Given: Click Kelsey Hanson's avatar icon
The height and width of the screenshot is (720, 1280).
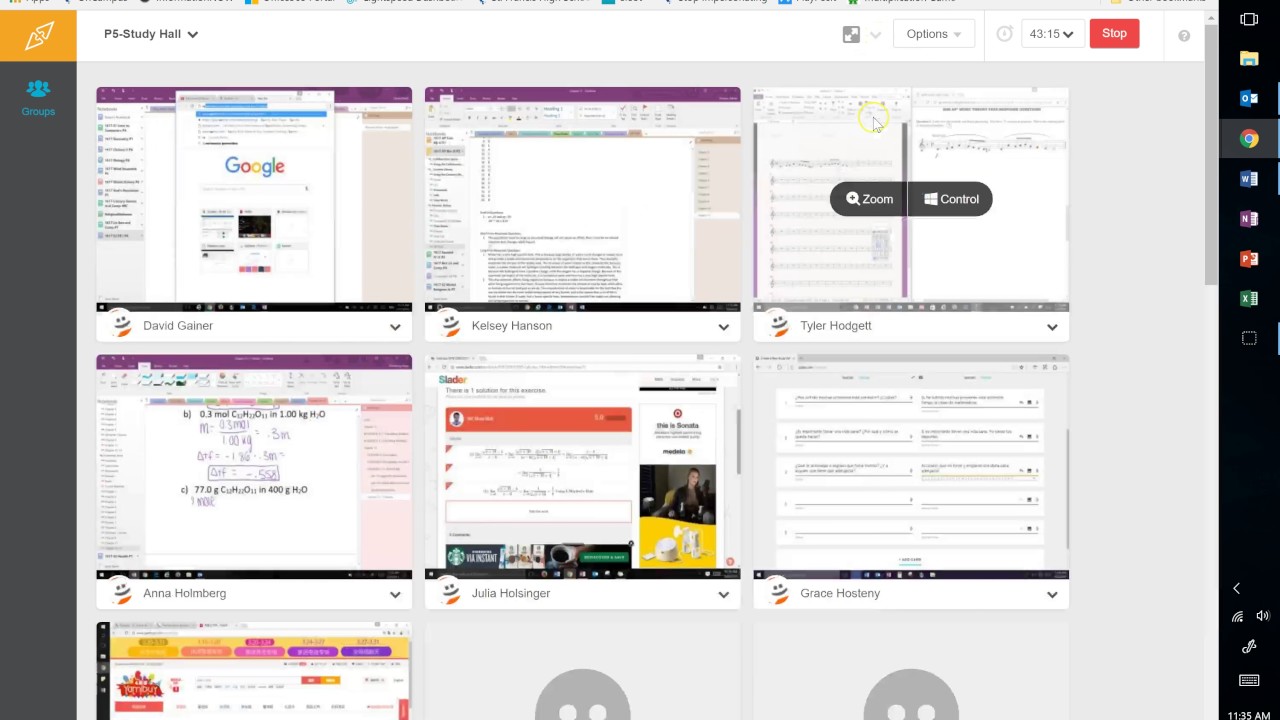Looking at the screenshot, I should [x=450, y=325].
